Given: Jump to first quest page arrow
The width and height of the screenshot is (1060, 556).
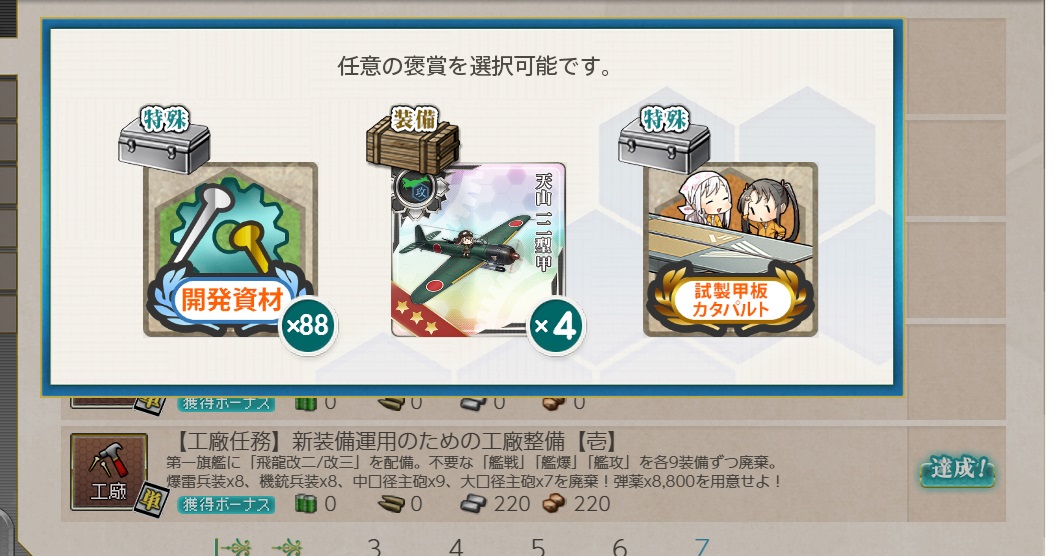Looking at the screenshot, I should [233, 547].
